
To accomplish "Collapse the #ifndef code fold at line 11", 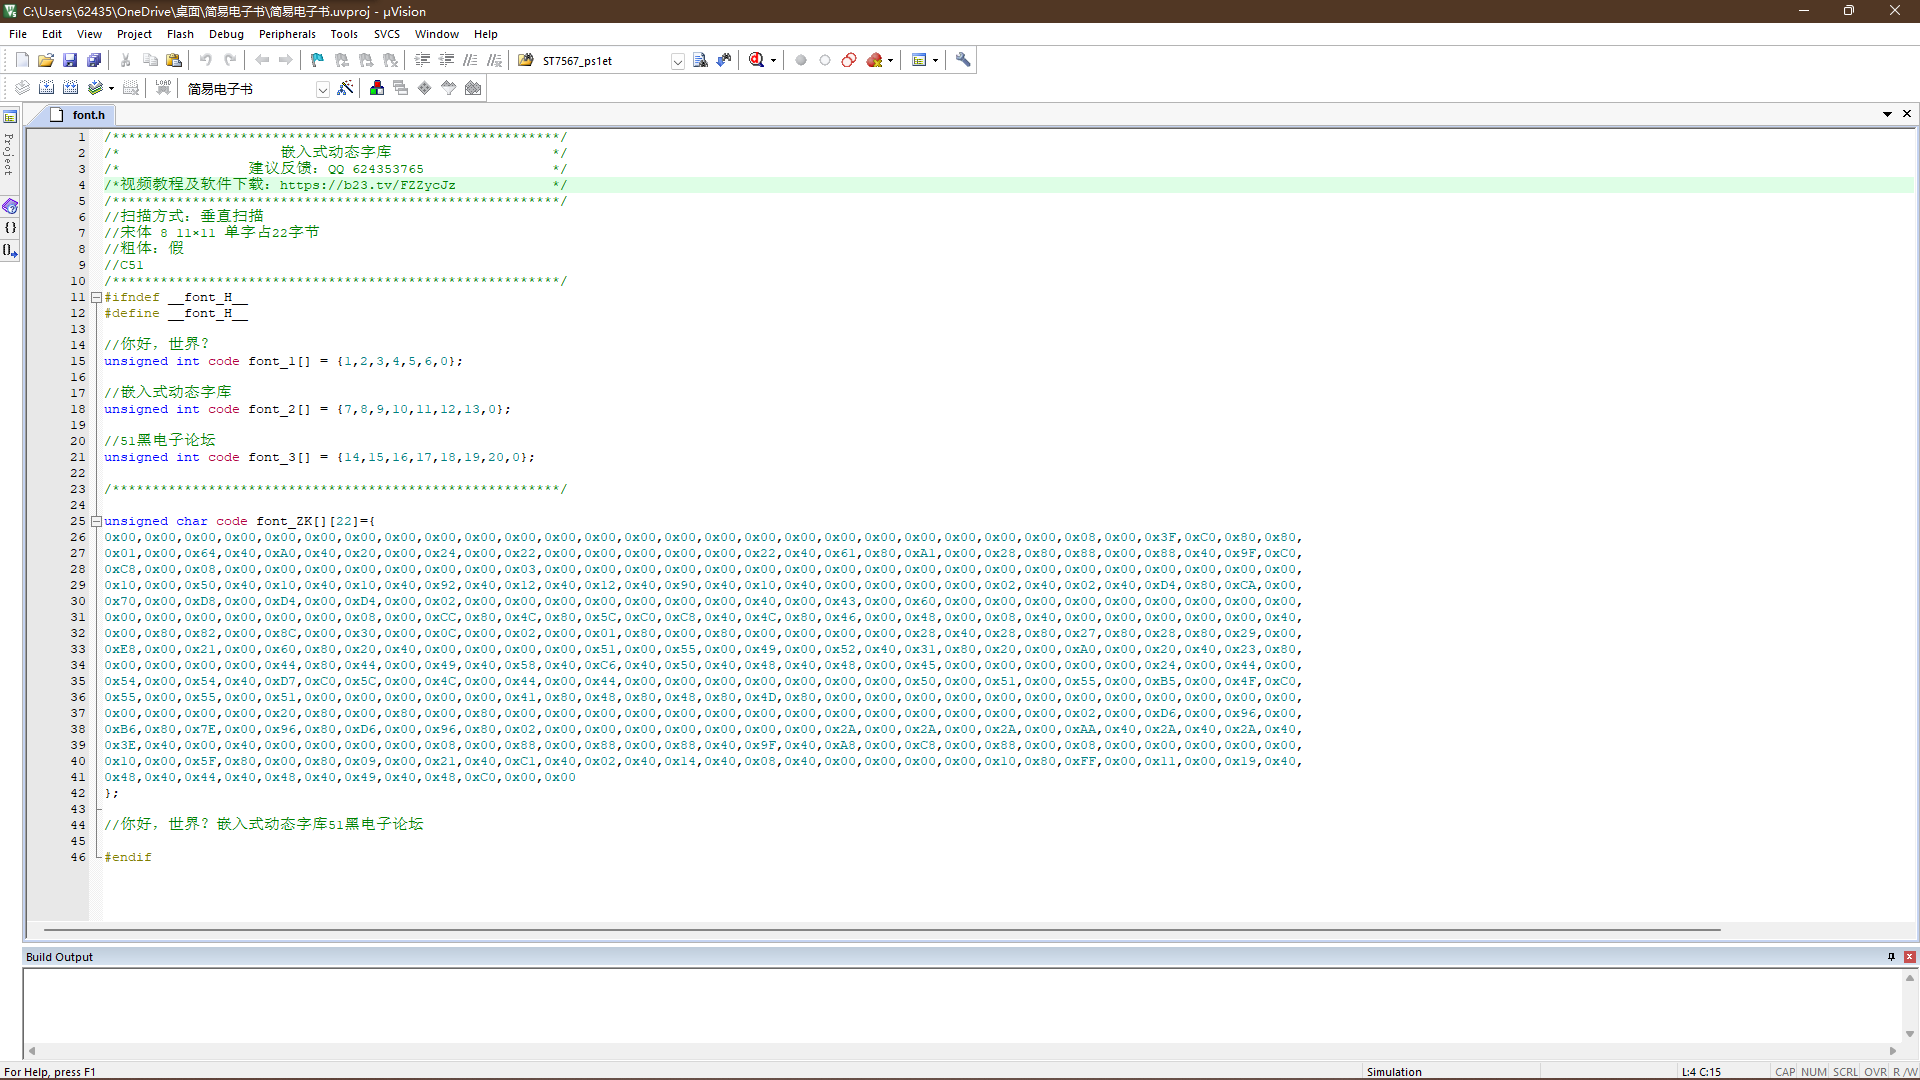I will [x=96, y=298].
